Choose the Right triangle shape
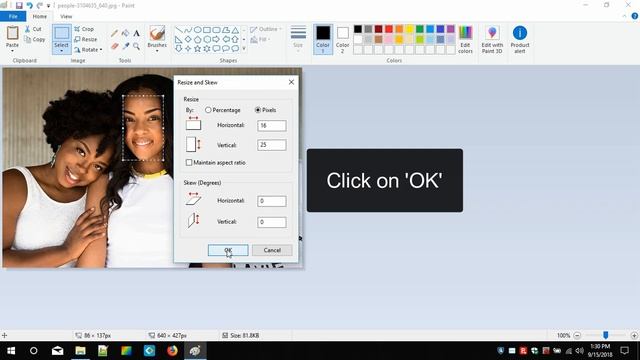Viewport: 640px width, 360px height. (179, 40)
